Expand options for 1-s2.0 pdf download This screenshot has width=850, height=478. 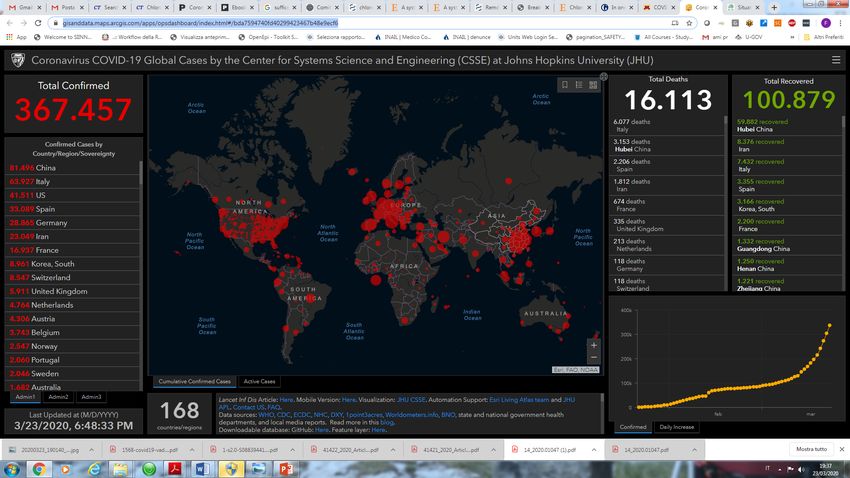coord(292,450)
